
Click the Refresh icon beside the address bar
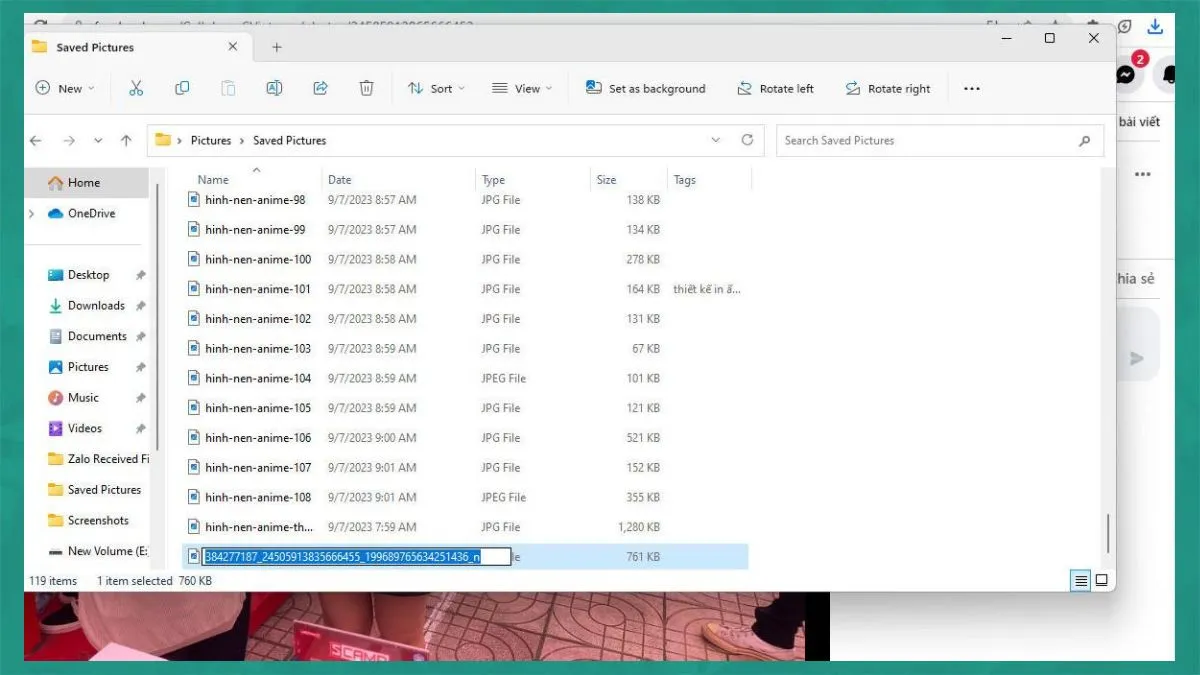tap(748, 140)
